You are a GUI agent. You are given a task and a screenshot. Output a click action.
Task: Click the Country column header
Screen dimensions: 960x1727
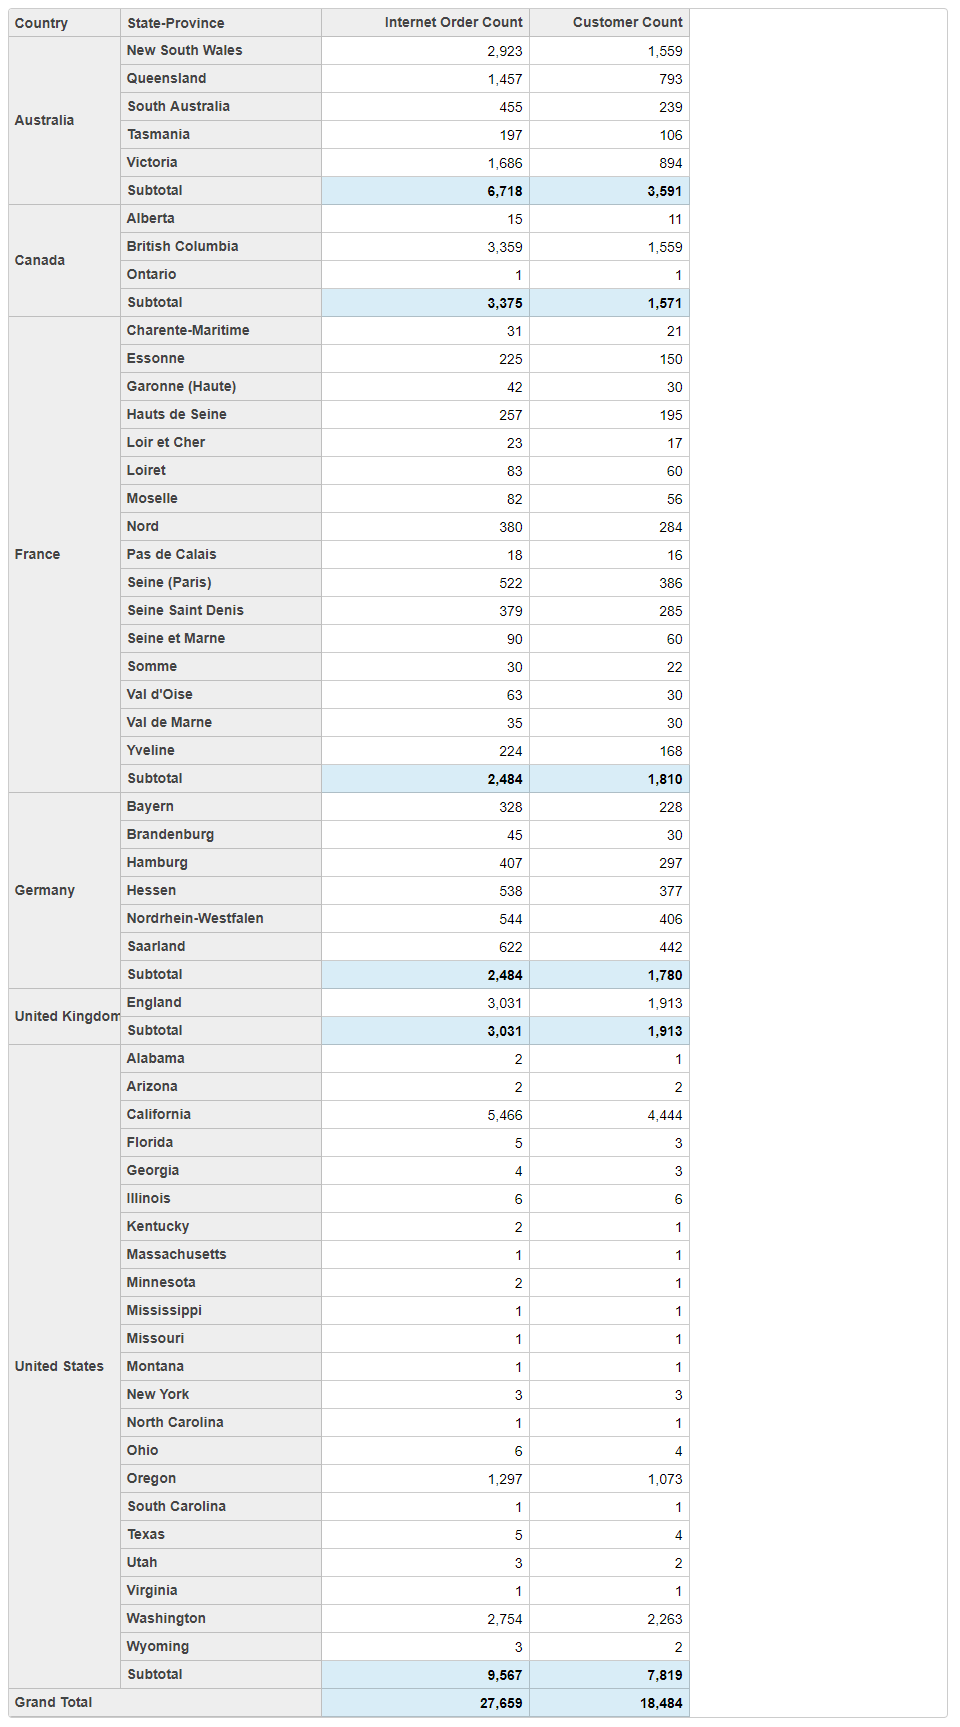point(41,23)
